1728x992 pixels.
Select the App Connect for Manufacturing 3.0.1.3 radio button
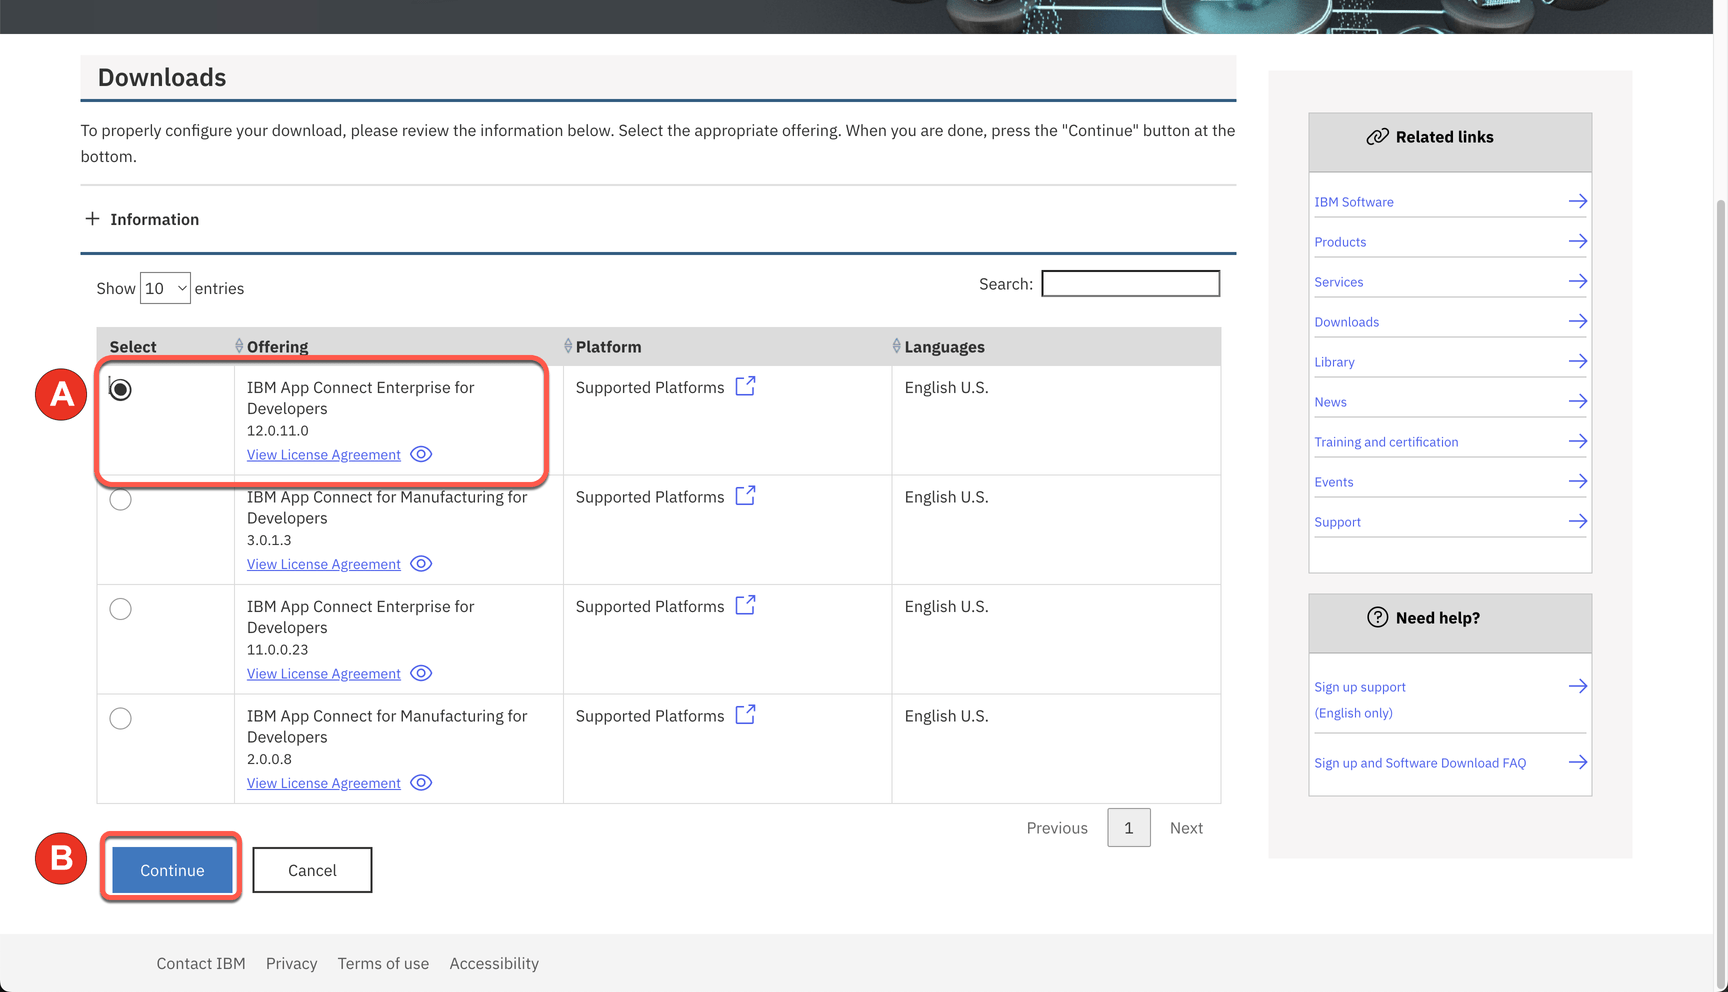point(121,499)
